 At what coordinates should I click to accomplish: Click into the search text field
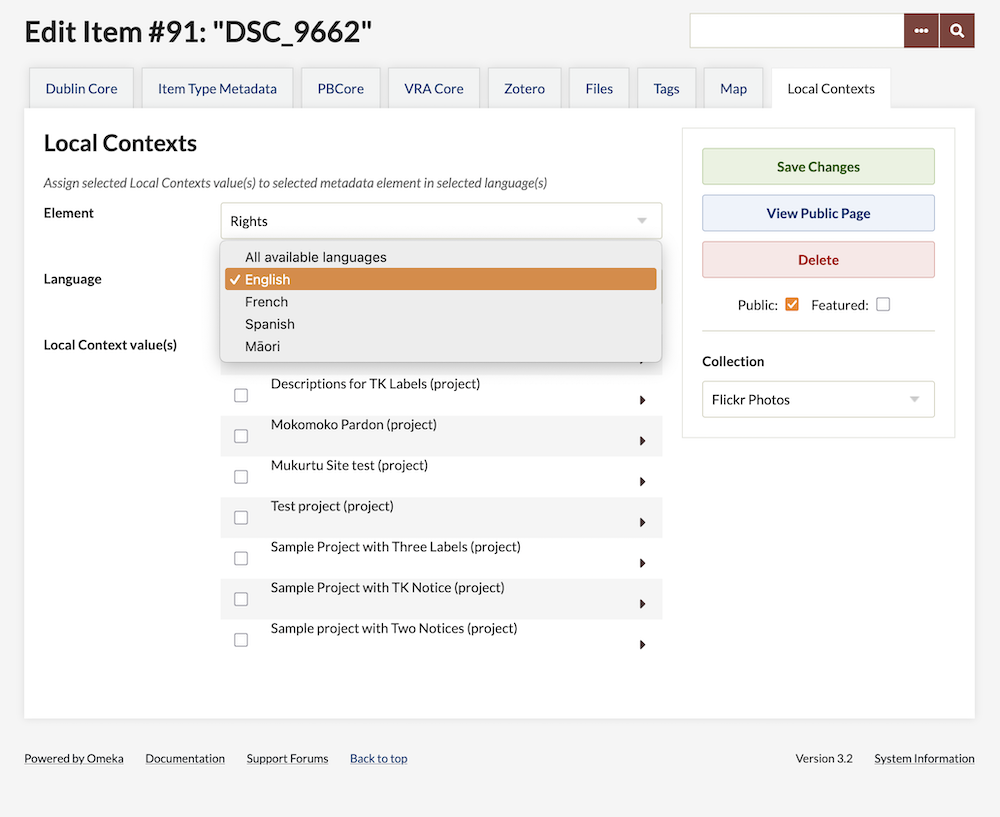click(797, 31)
